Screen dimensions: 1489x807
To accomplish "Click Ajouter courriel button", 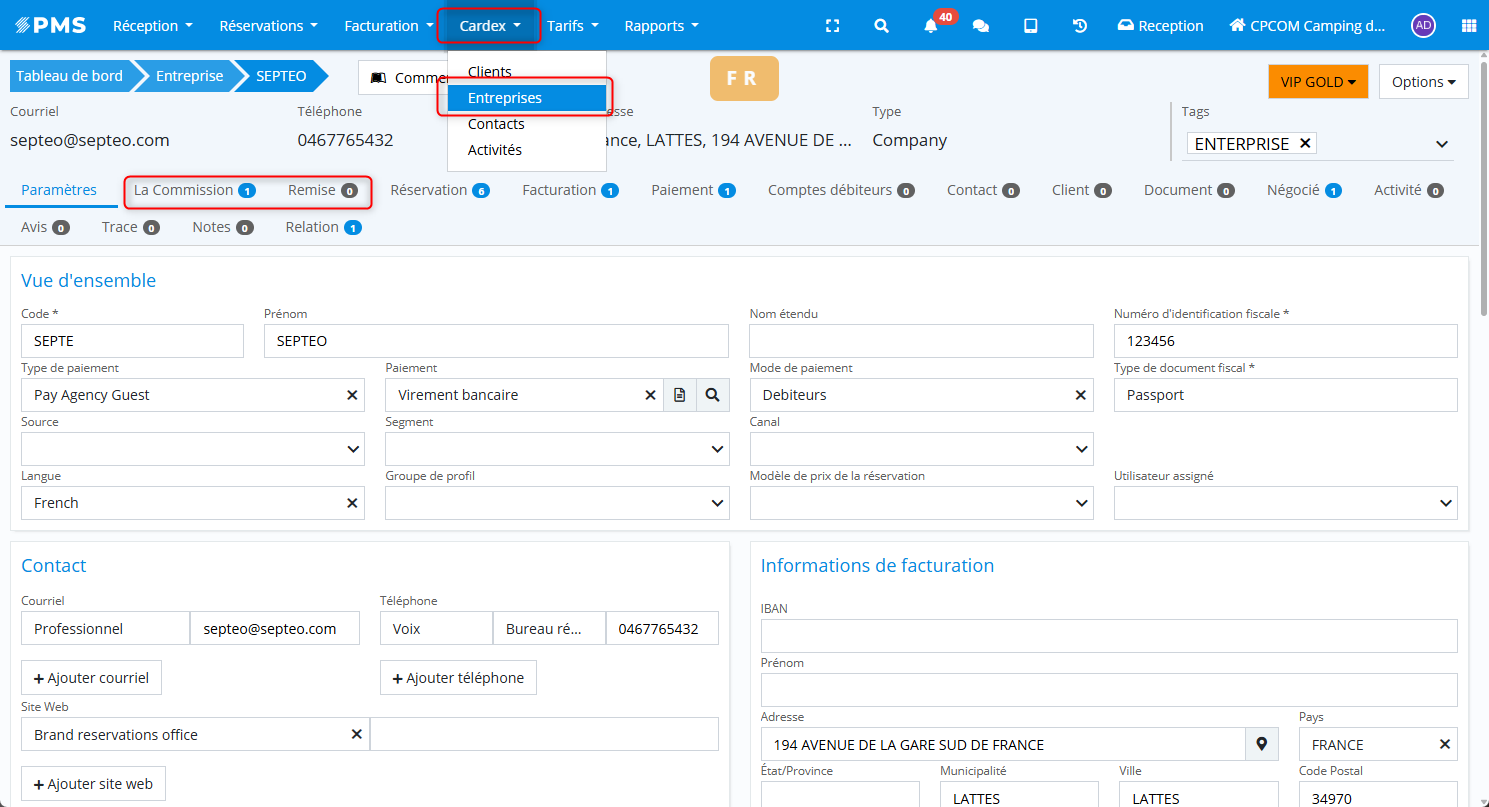I will tap(91, 678).
